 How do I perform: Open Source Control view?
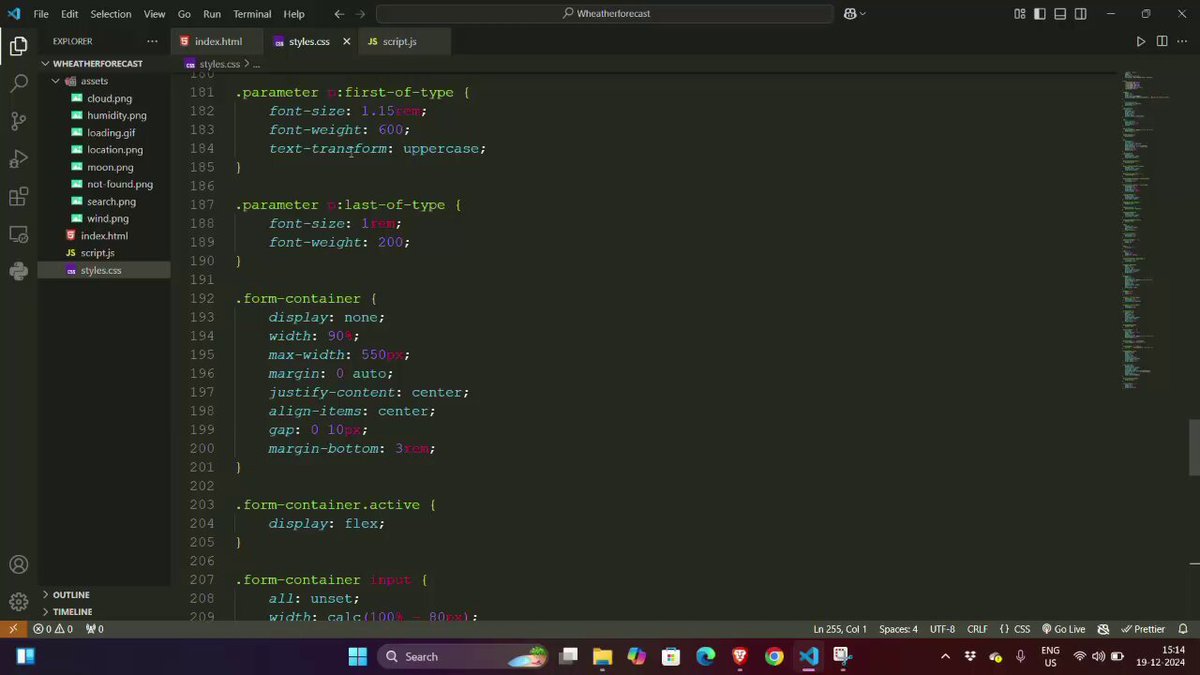(18, 121)
